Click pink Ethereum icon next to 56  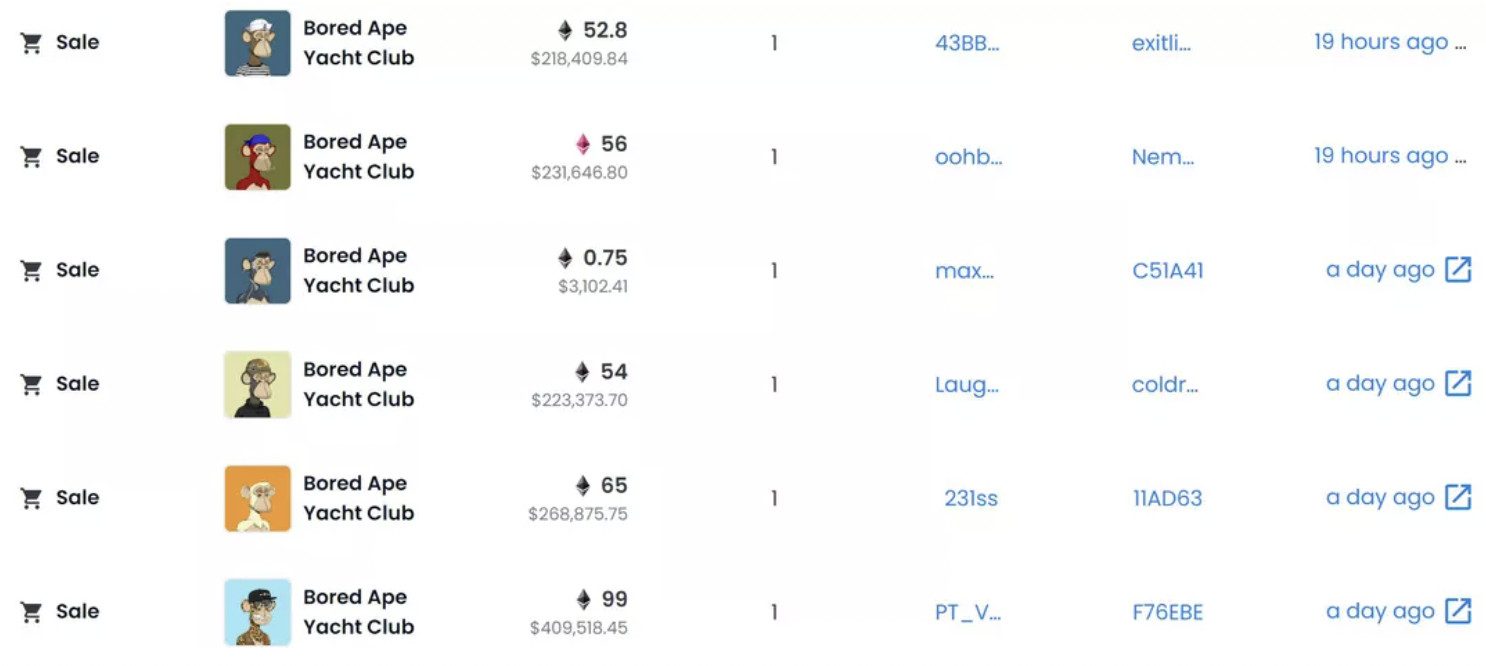click(x=583, y=144)
